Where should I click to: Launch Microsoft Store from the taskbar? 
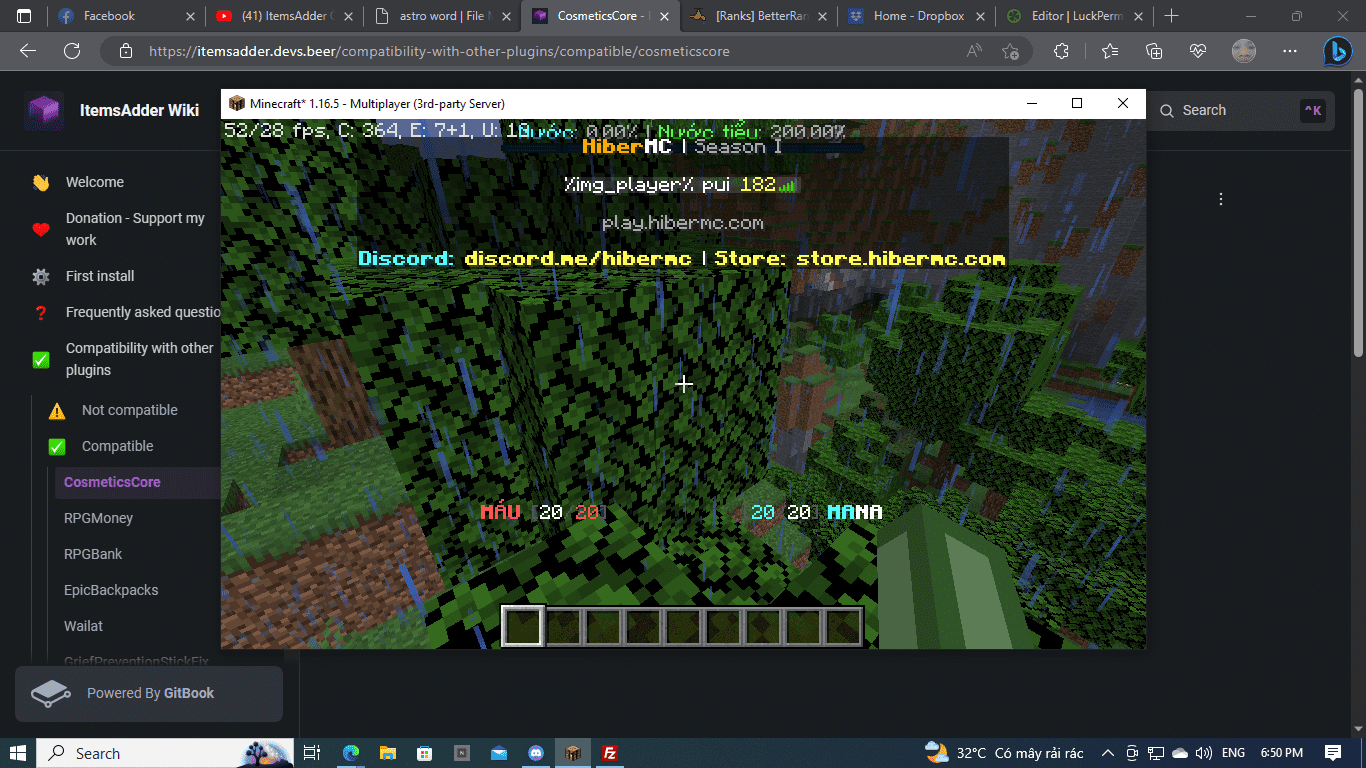(425, 753)
